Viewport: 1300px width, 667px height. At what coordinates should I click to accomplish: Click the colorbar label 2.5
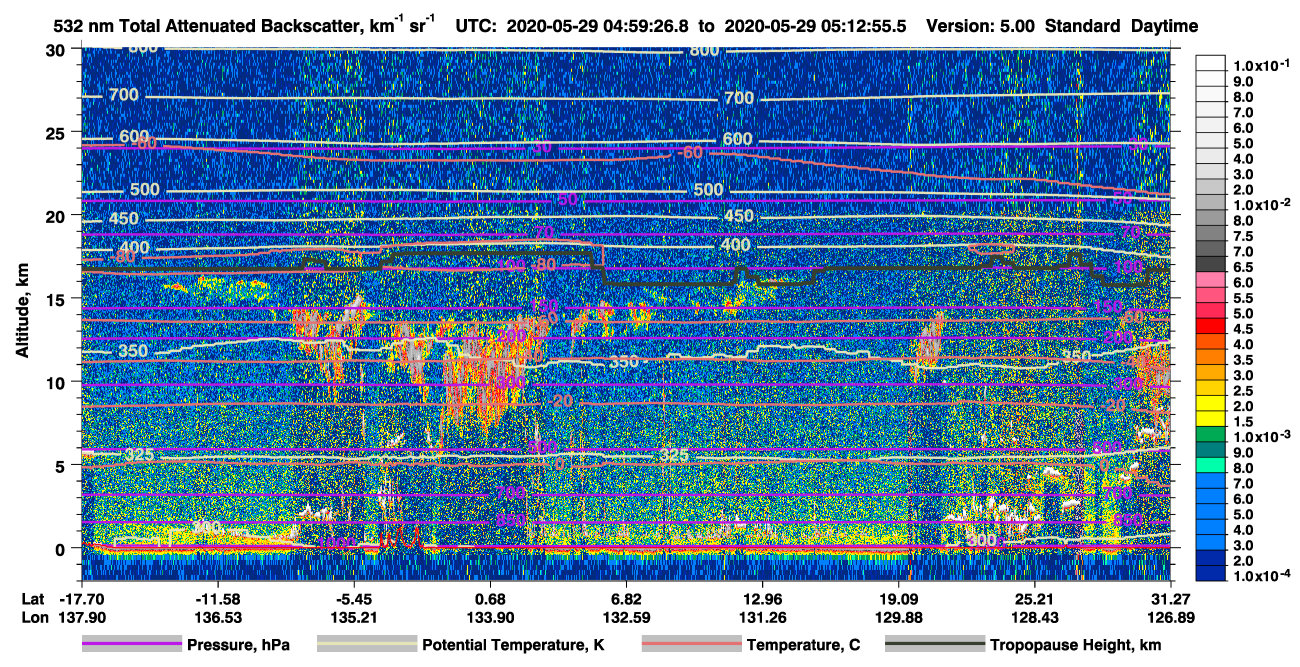point(1245,391)
